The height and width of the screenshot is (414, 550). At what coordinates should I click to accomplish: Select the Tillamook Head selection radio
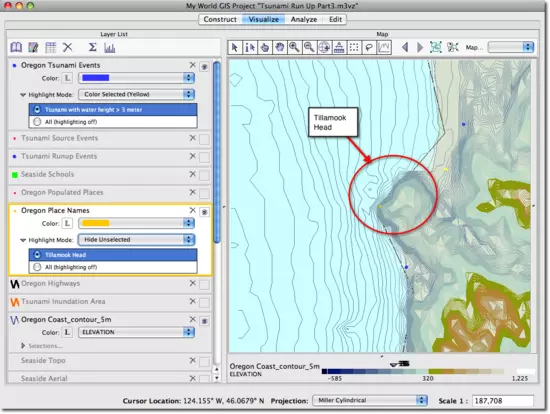click(37, 255)
